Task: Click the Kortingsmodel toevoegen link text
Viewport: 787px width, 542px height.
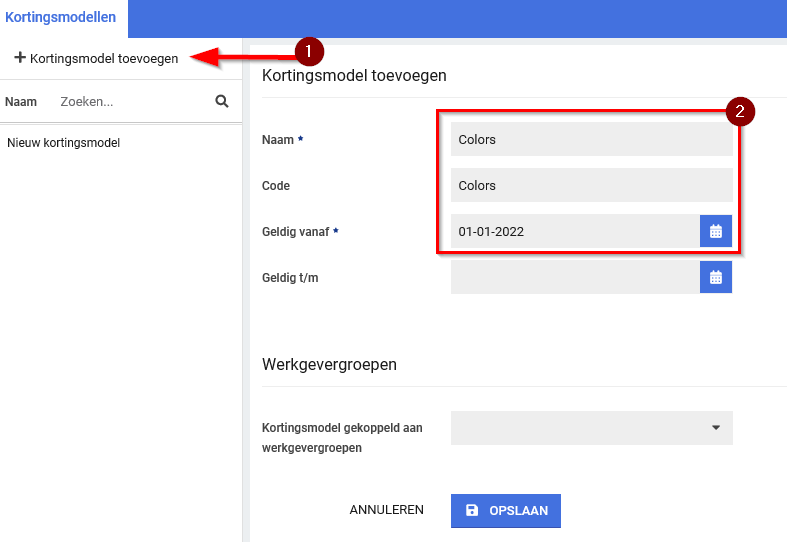Action: point(104,58)
